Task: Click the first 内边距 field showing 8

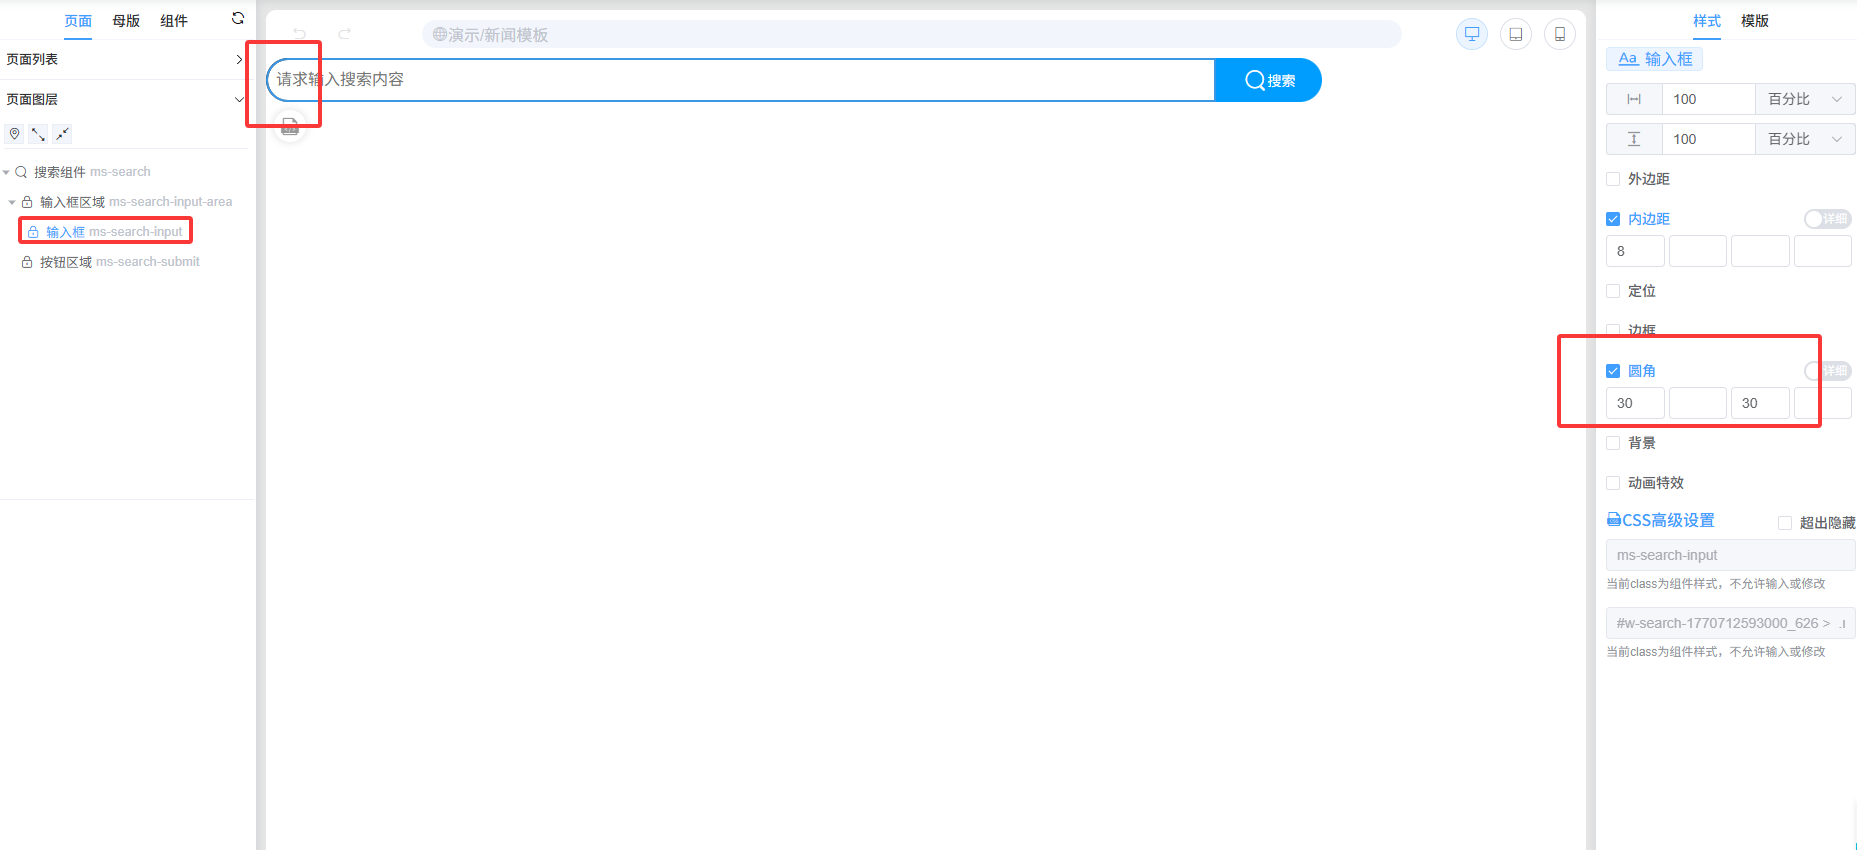Action: [1635, 252]
